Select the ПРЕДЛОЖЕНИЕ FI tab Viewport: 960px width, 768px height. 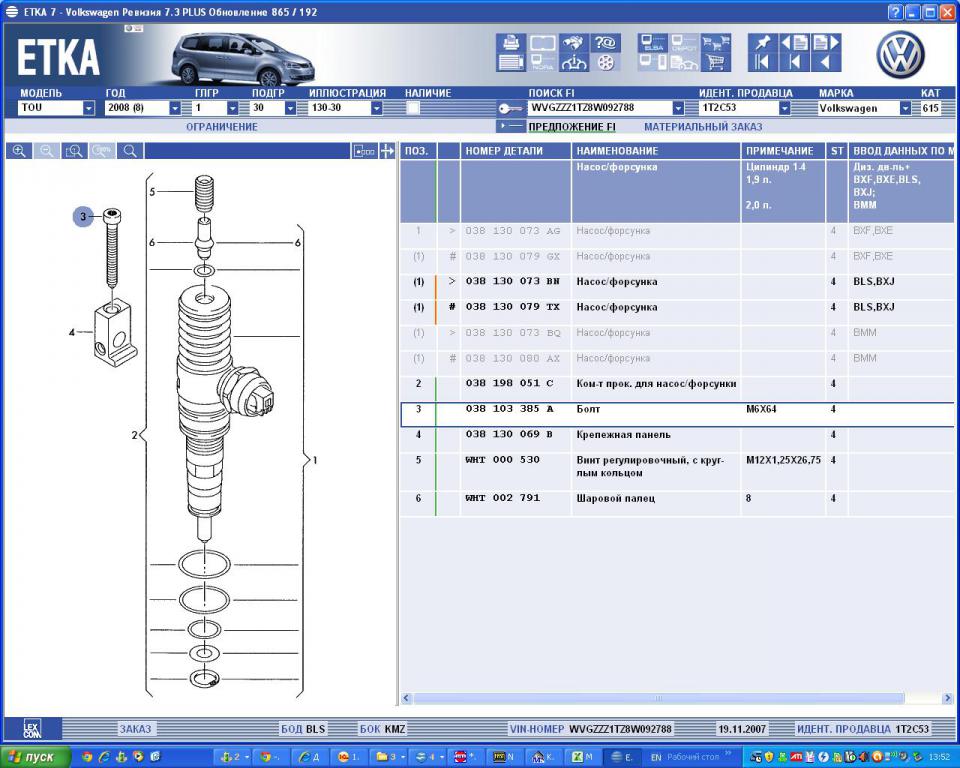click(x=572, y=127)
